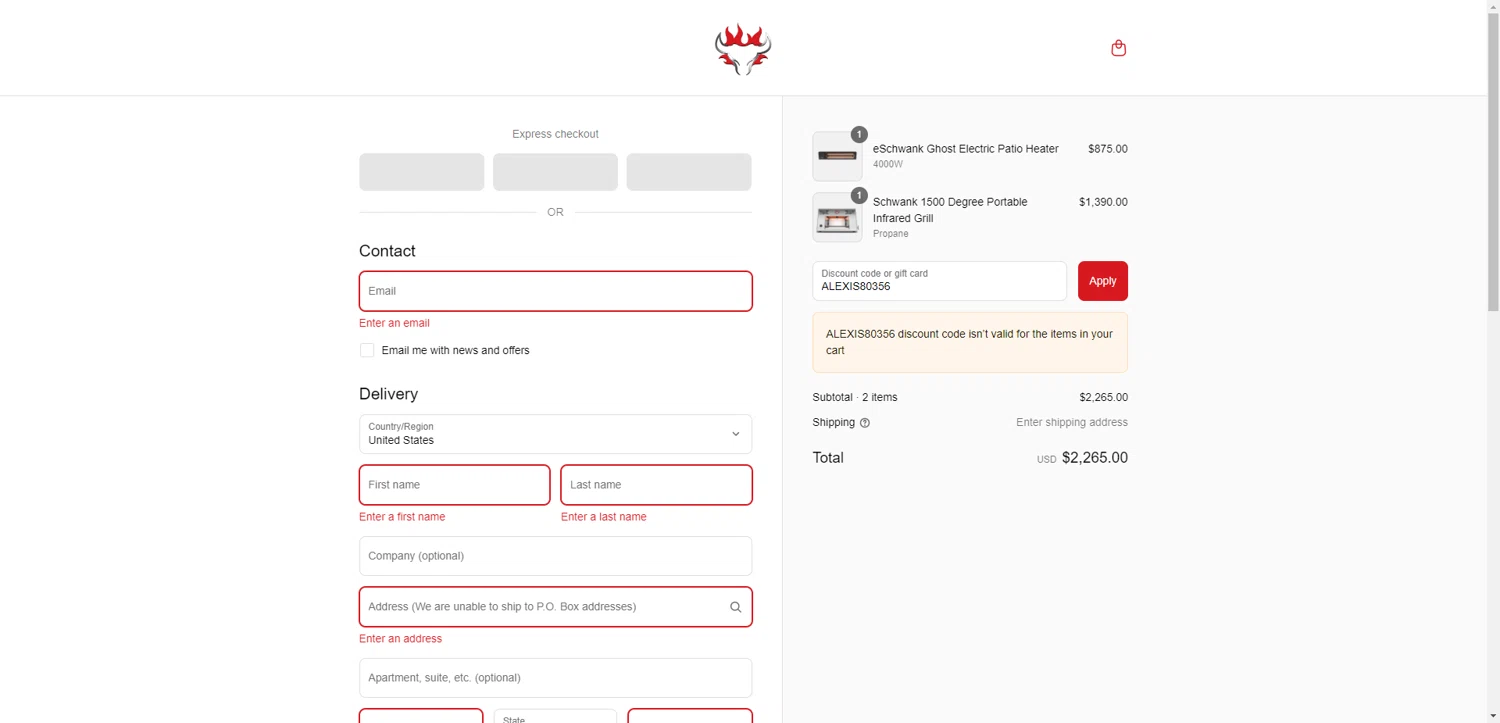This screenshot has height=723, width=1500.
Task: Click the Discount code or gift card field
Action: click(x=939, y=281)
